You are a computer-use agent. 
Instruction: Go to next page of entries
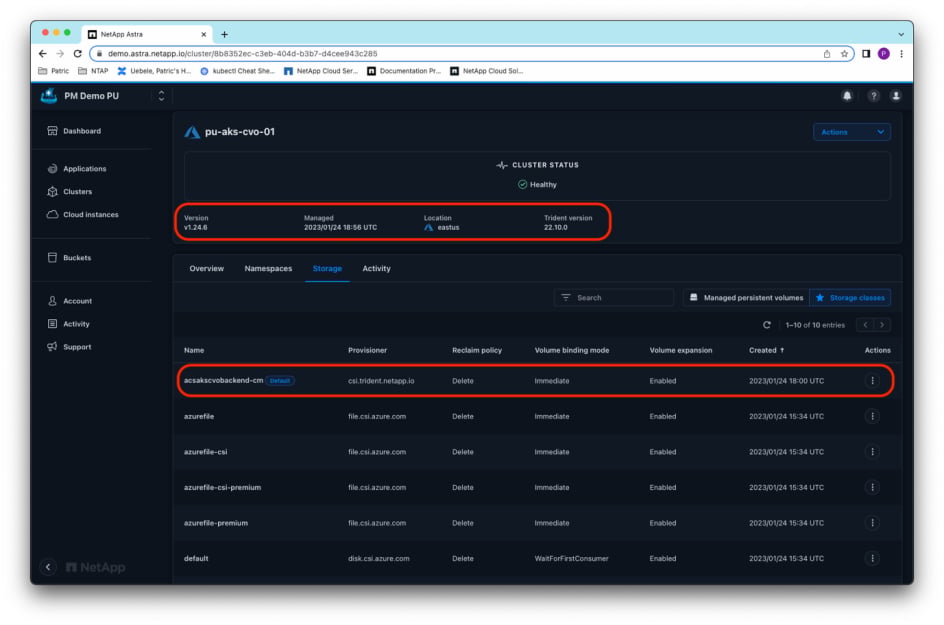tap(882, 325)
